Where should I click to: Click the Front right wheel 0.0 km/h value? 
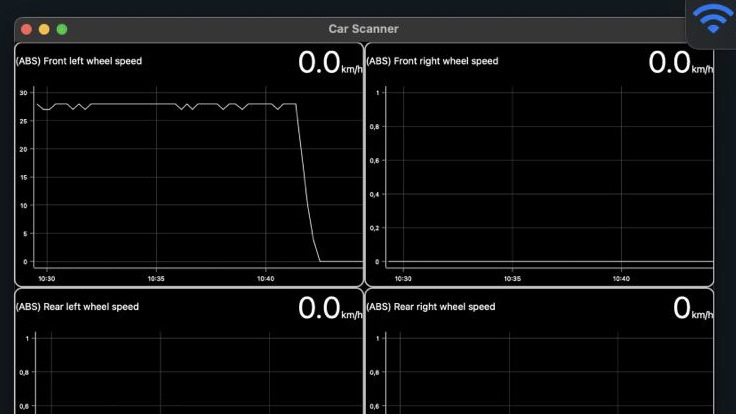coord(680,63)
